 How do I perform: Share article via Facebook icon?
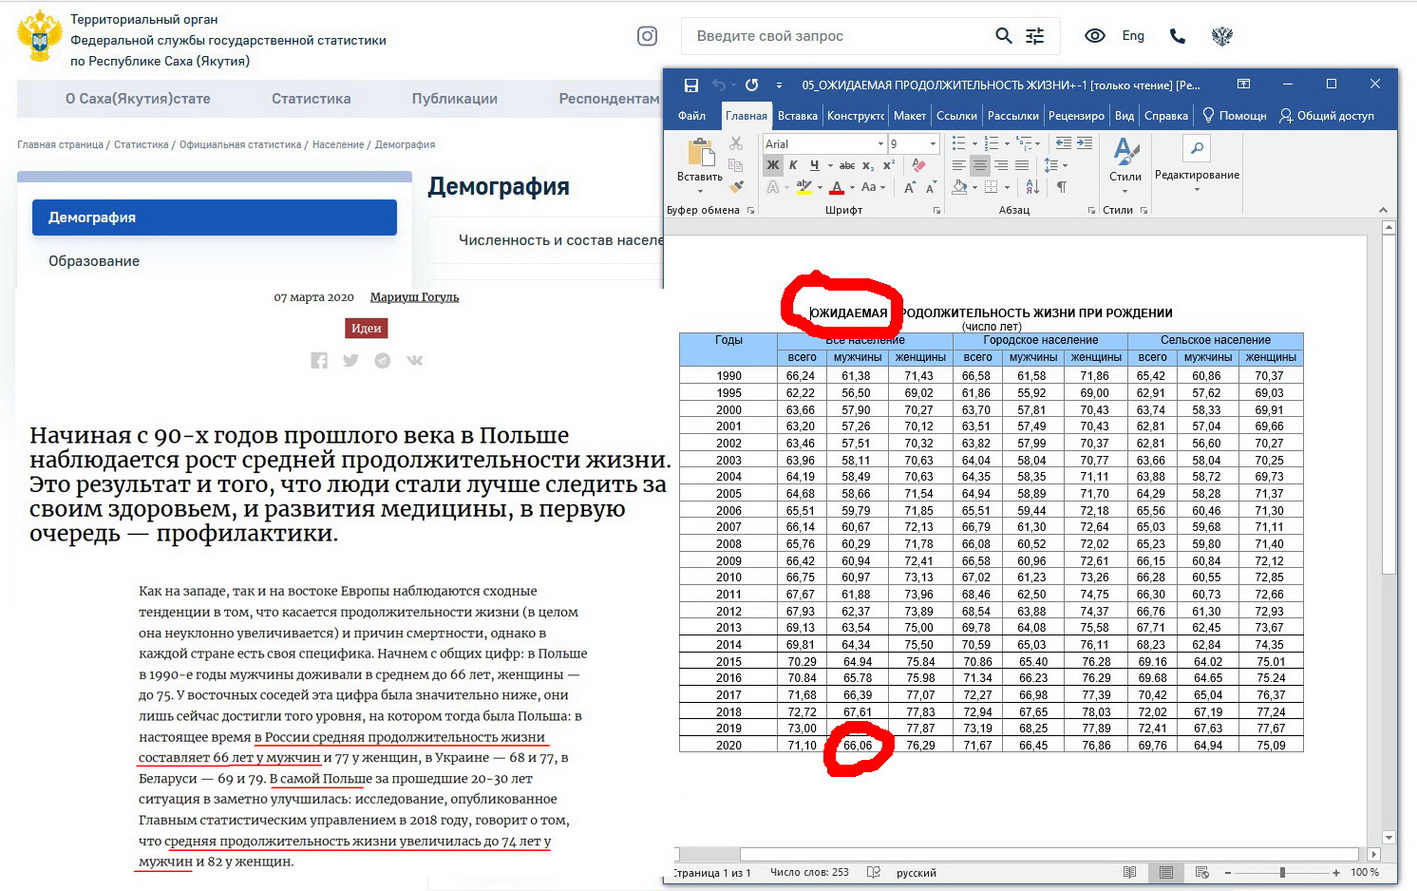pyautogui.click(x=319, y=360)
